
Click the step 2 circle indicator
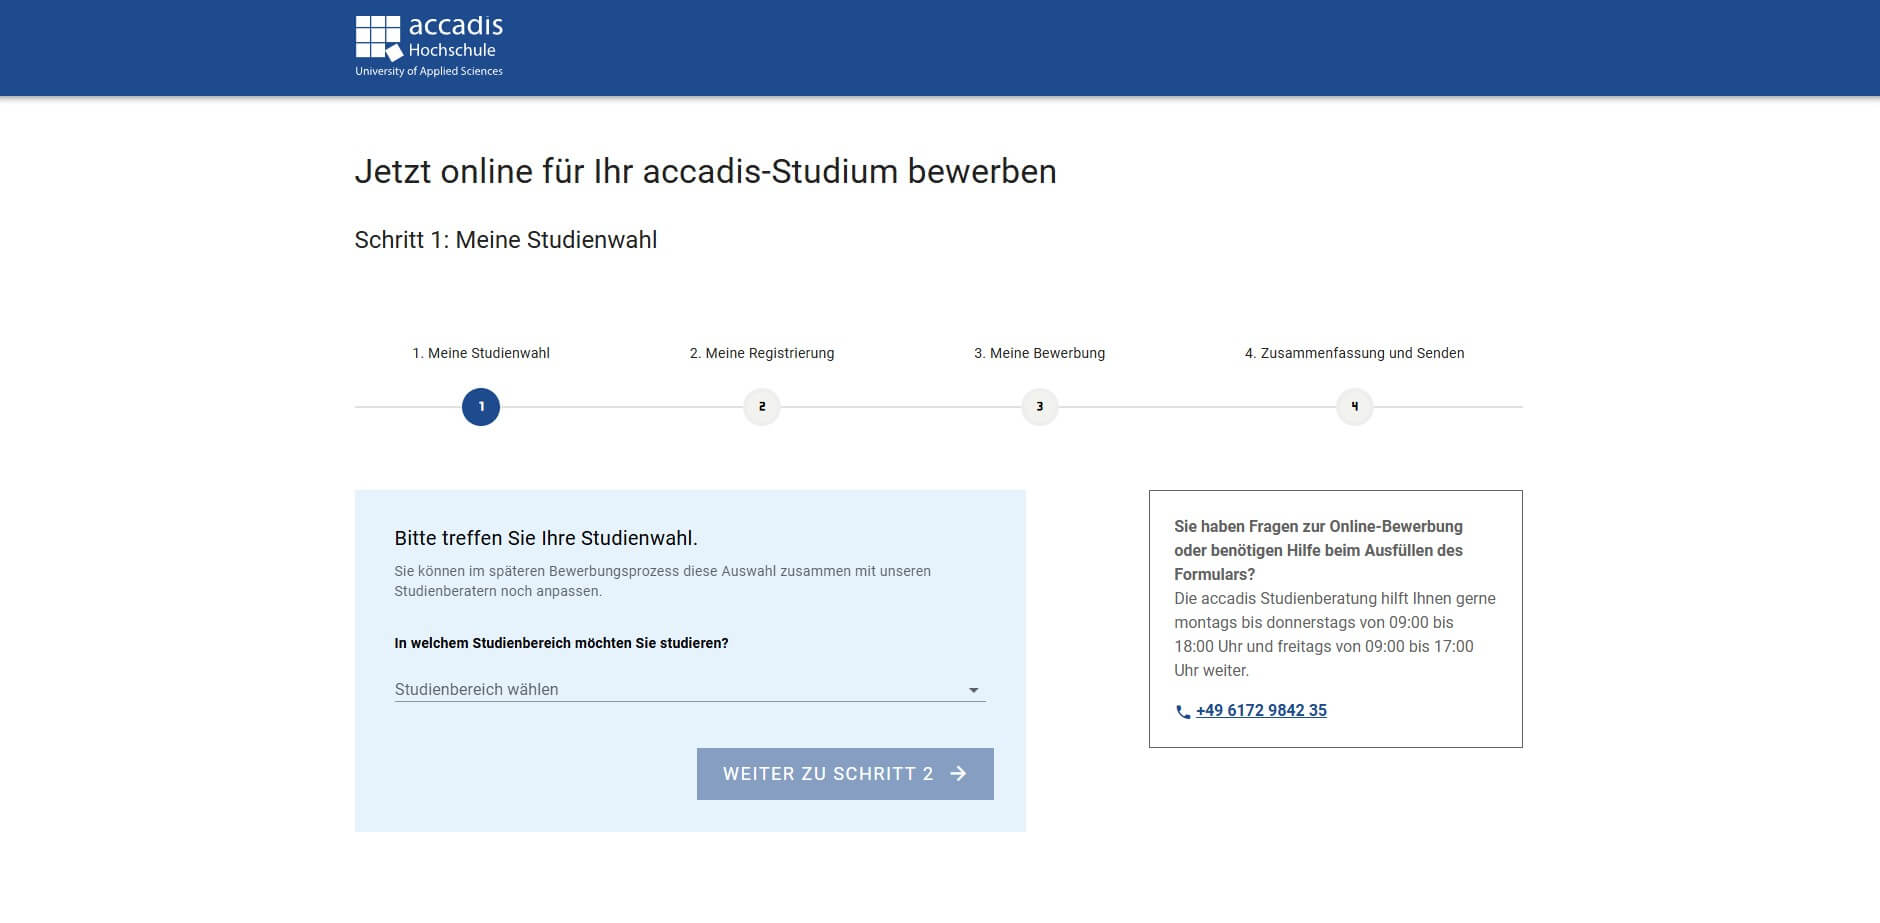(762, 407)
